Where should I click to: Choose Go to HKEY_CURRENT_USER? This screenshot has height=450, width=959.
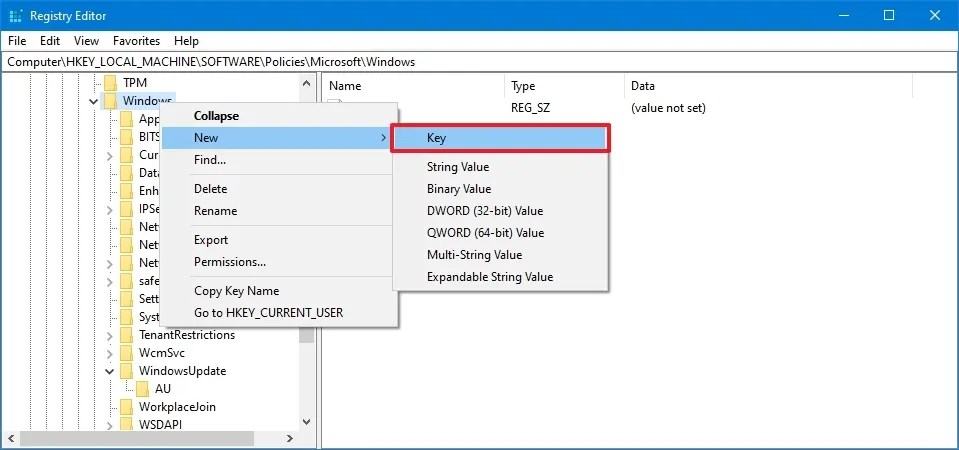[x=280, y=313]
